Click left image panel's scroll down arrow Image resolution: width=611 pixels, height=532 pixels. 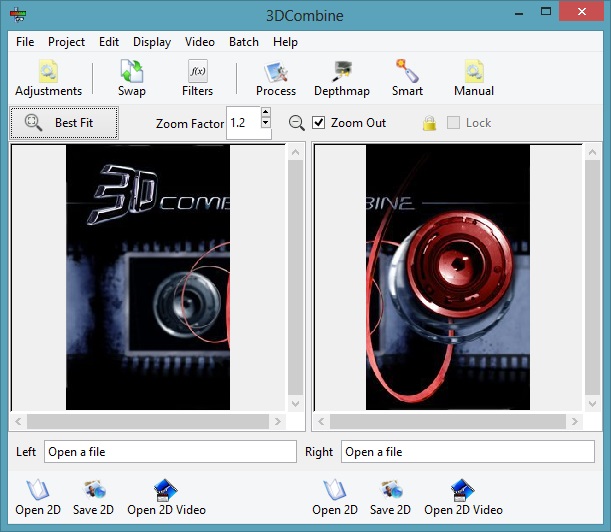pos(295,404)
